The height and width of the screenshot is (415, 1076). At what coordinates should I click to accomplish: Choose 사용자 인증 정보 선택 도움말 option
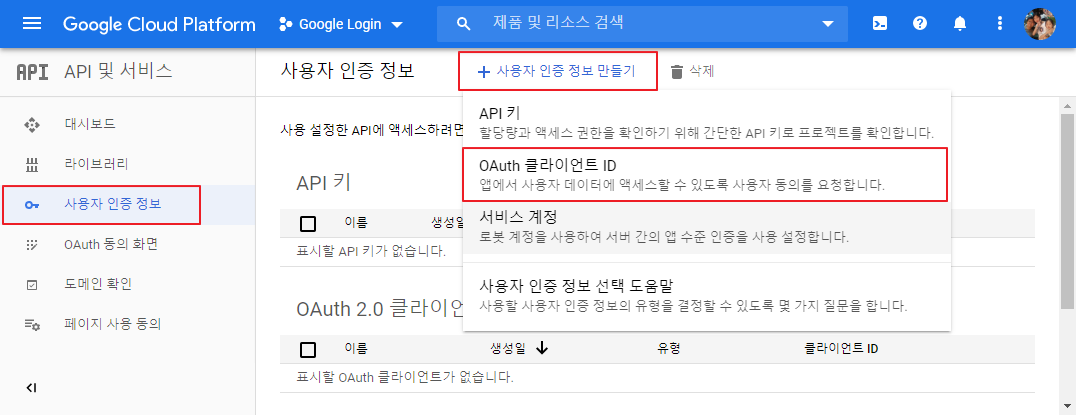(x=707, y=294)
